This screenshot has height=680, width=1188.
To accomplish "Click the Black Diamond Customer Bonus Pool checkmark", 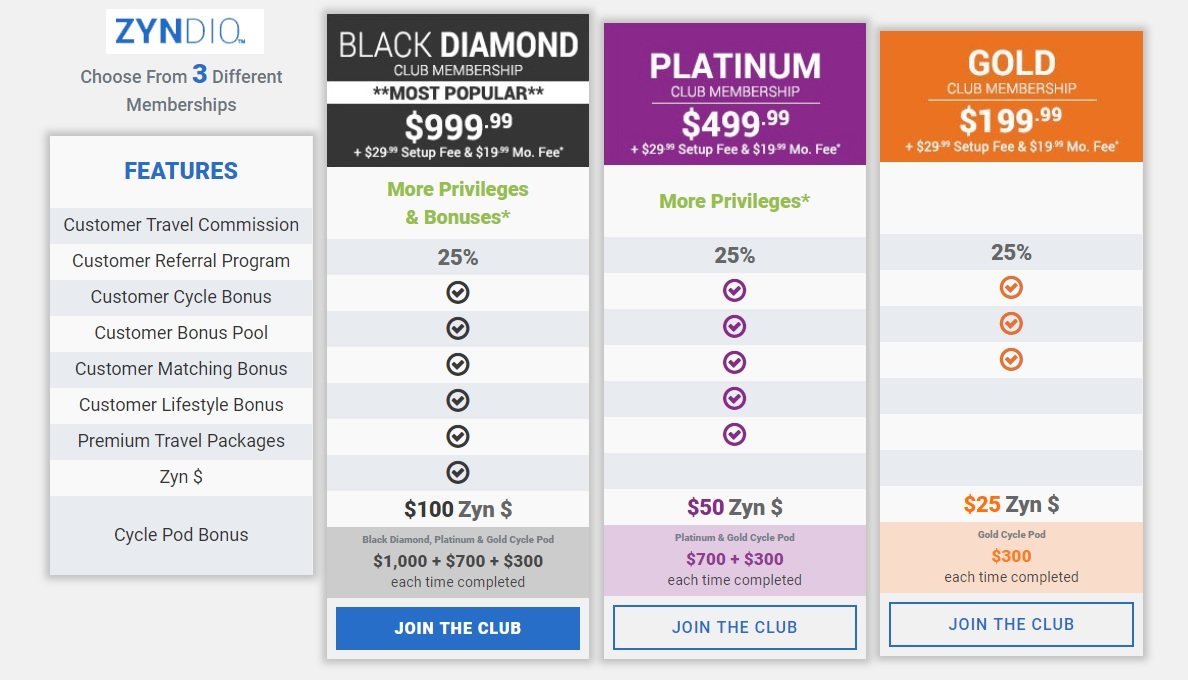I will [458, 328].
